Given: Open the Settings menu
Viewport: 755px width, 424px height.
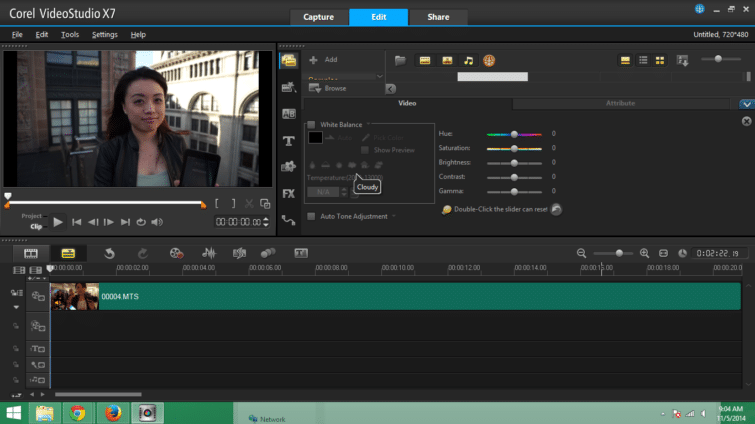Looking at the screenshot, I should (104, 35).
